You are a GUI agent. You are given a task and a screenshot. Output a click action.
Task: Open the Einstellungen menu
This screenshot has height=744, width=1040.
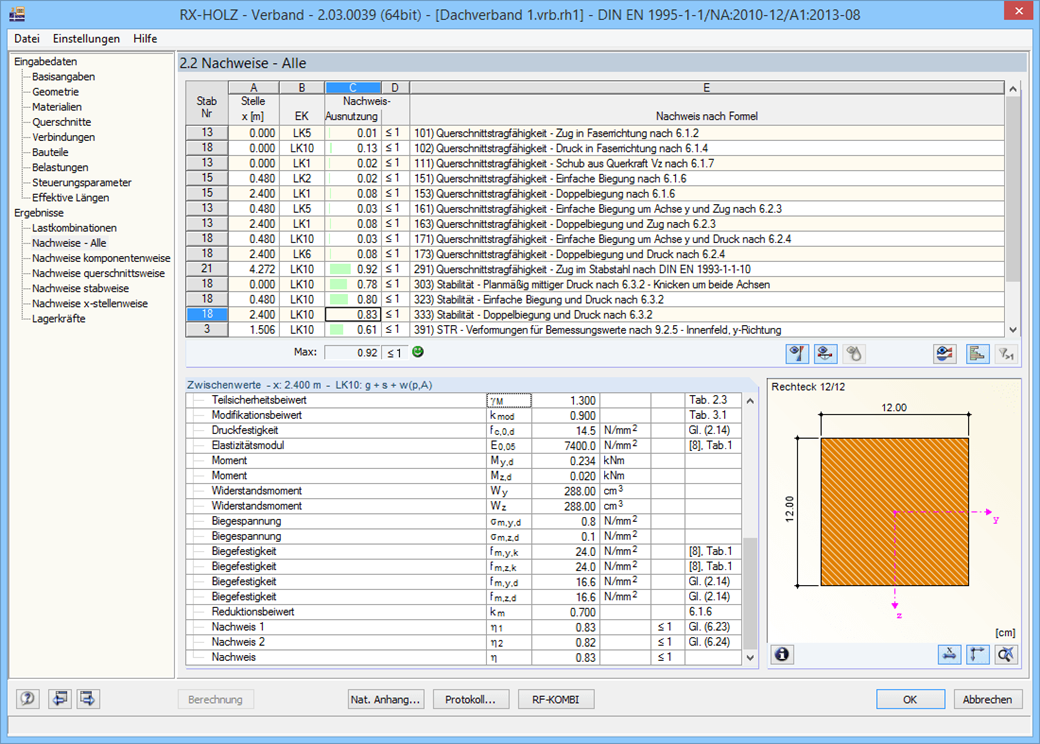pyautogui.click(x=86, y=38)
